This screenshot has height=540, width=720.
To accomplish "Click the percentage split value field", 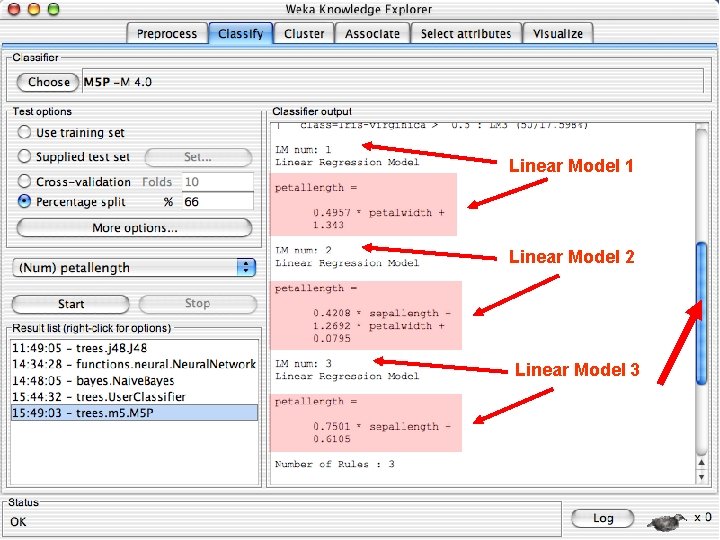I will [218, 202].
